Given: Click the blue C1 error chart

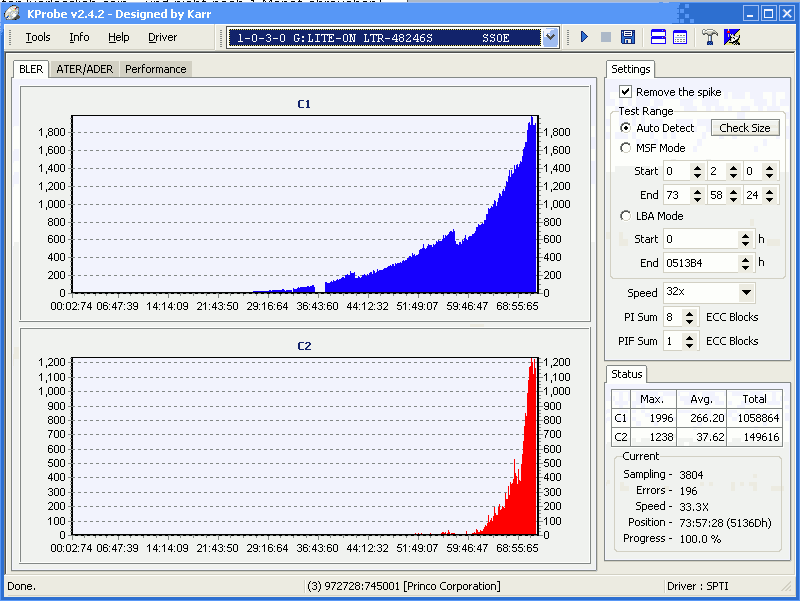Looking at the screenshot, I should [305, 204].
